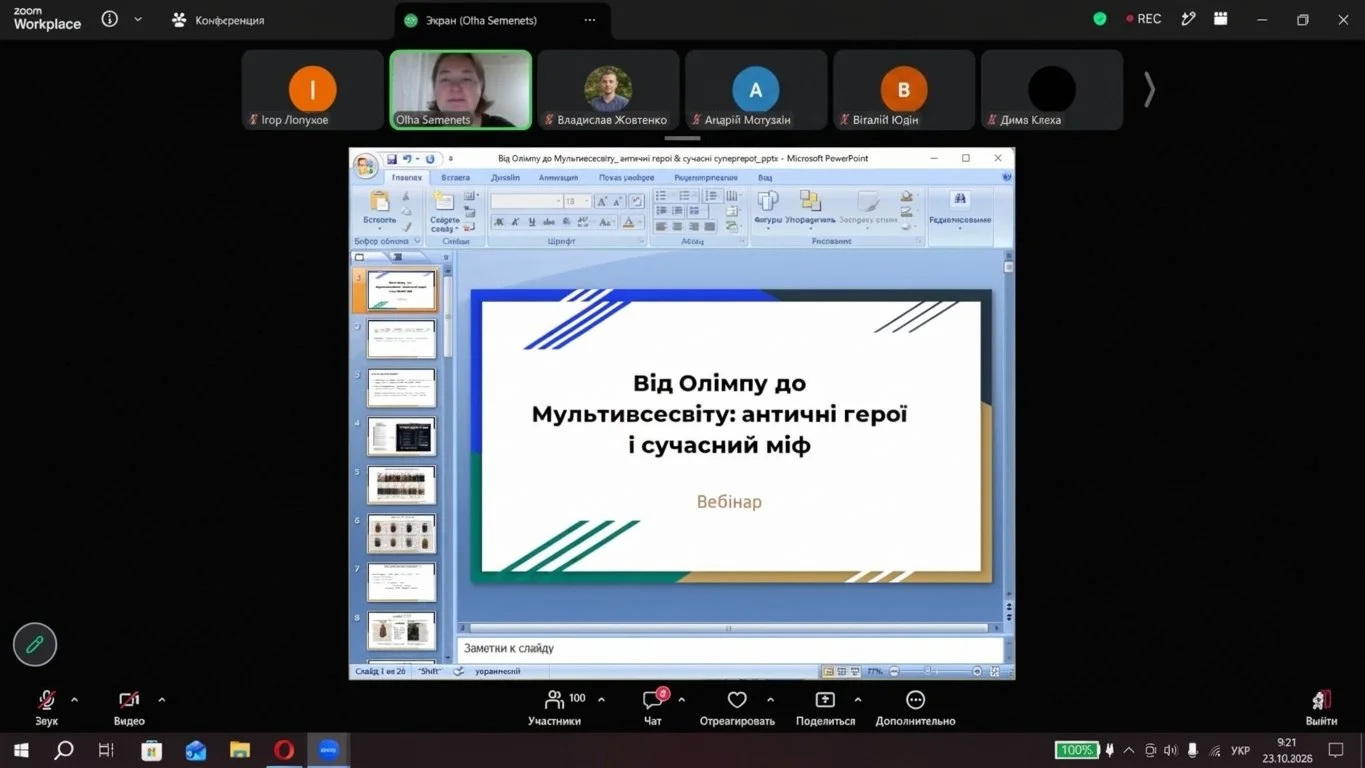The width and height of the screenshot is (1365, 768).
Task: Open Opera from the Windows taskbar
Action: pyautogui.click(x=284, y=750)
